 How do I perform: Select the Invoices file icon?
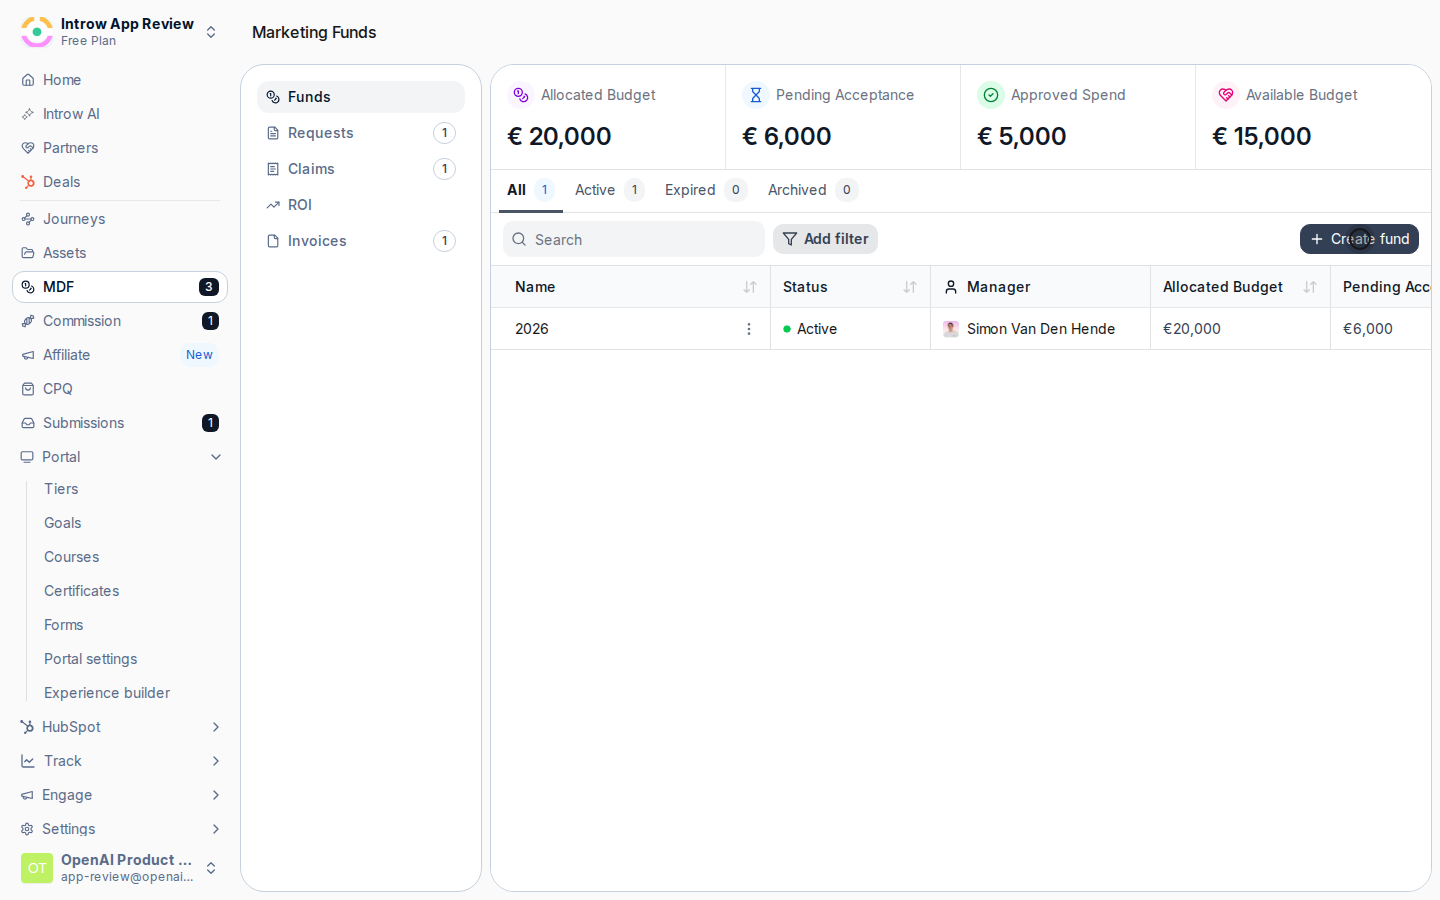pyautogui.click(x=273, y=241)
